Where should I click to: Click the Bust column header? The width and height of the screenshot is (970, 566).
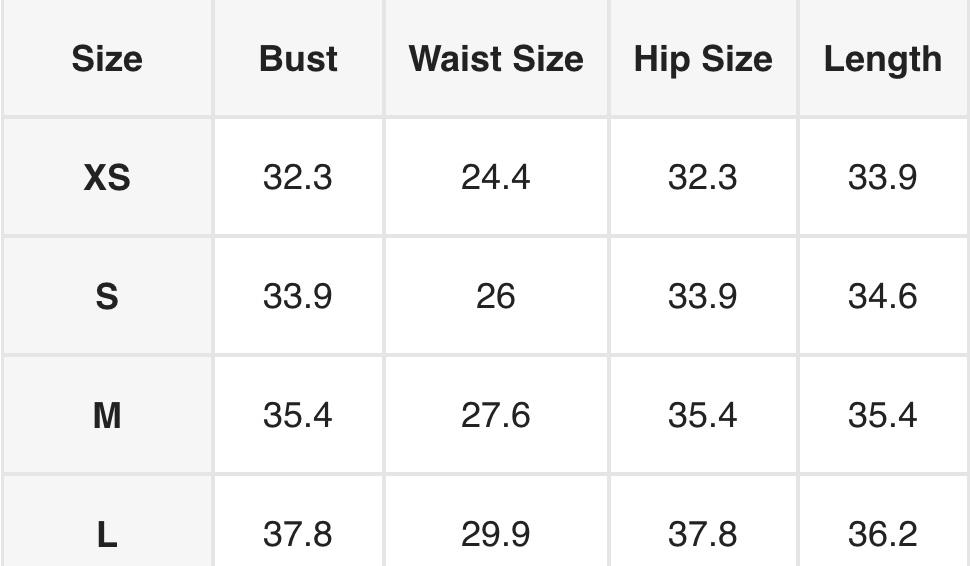coord(298,59)
